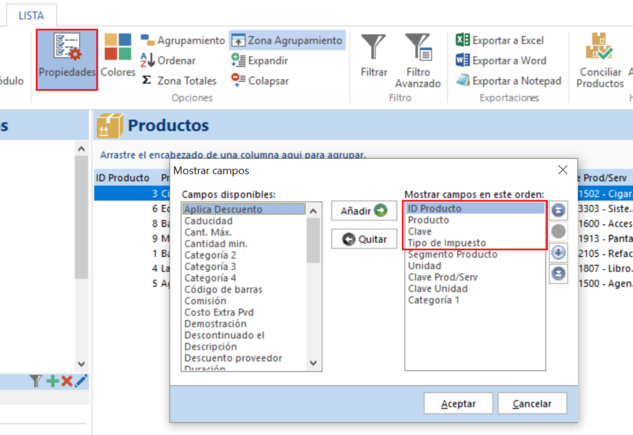Click the gray move-up circle button
The height and width of the screenshot is (435, 633).
(558, 232)
